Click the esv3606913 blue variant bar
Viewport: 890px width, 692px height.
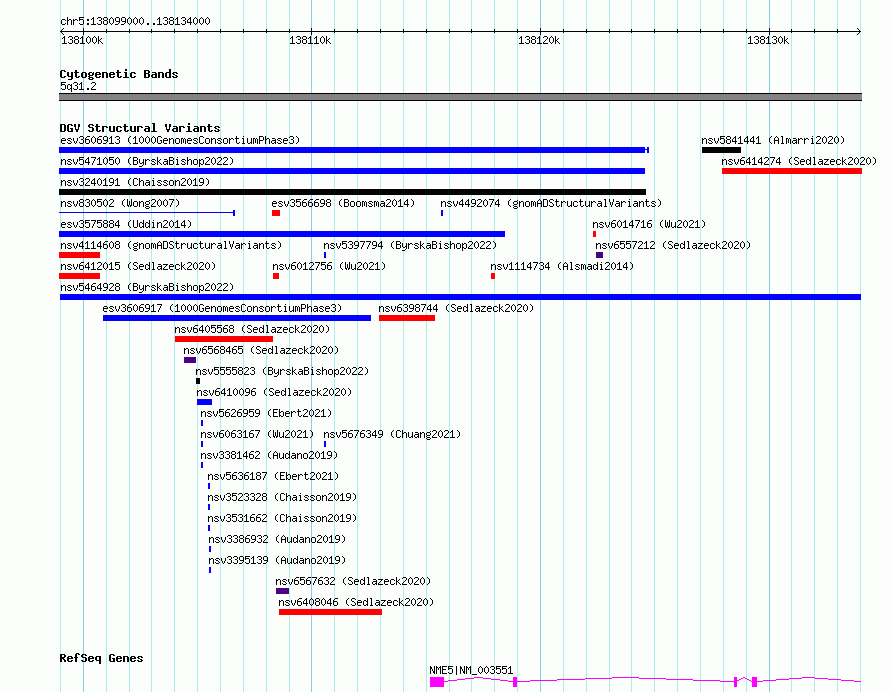354,150
